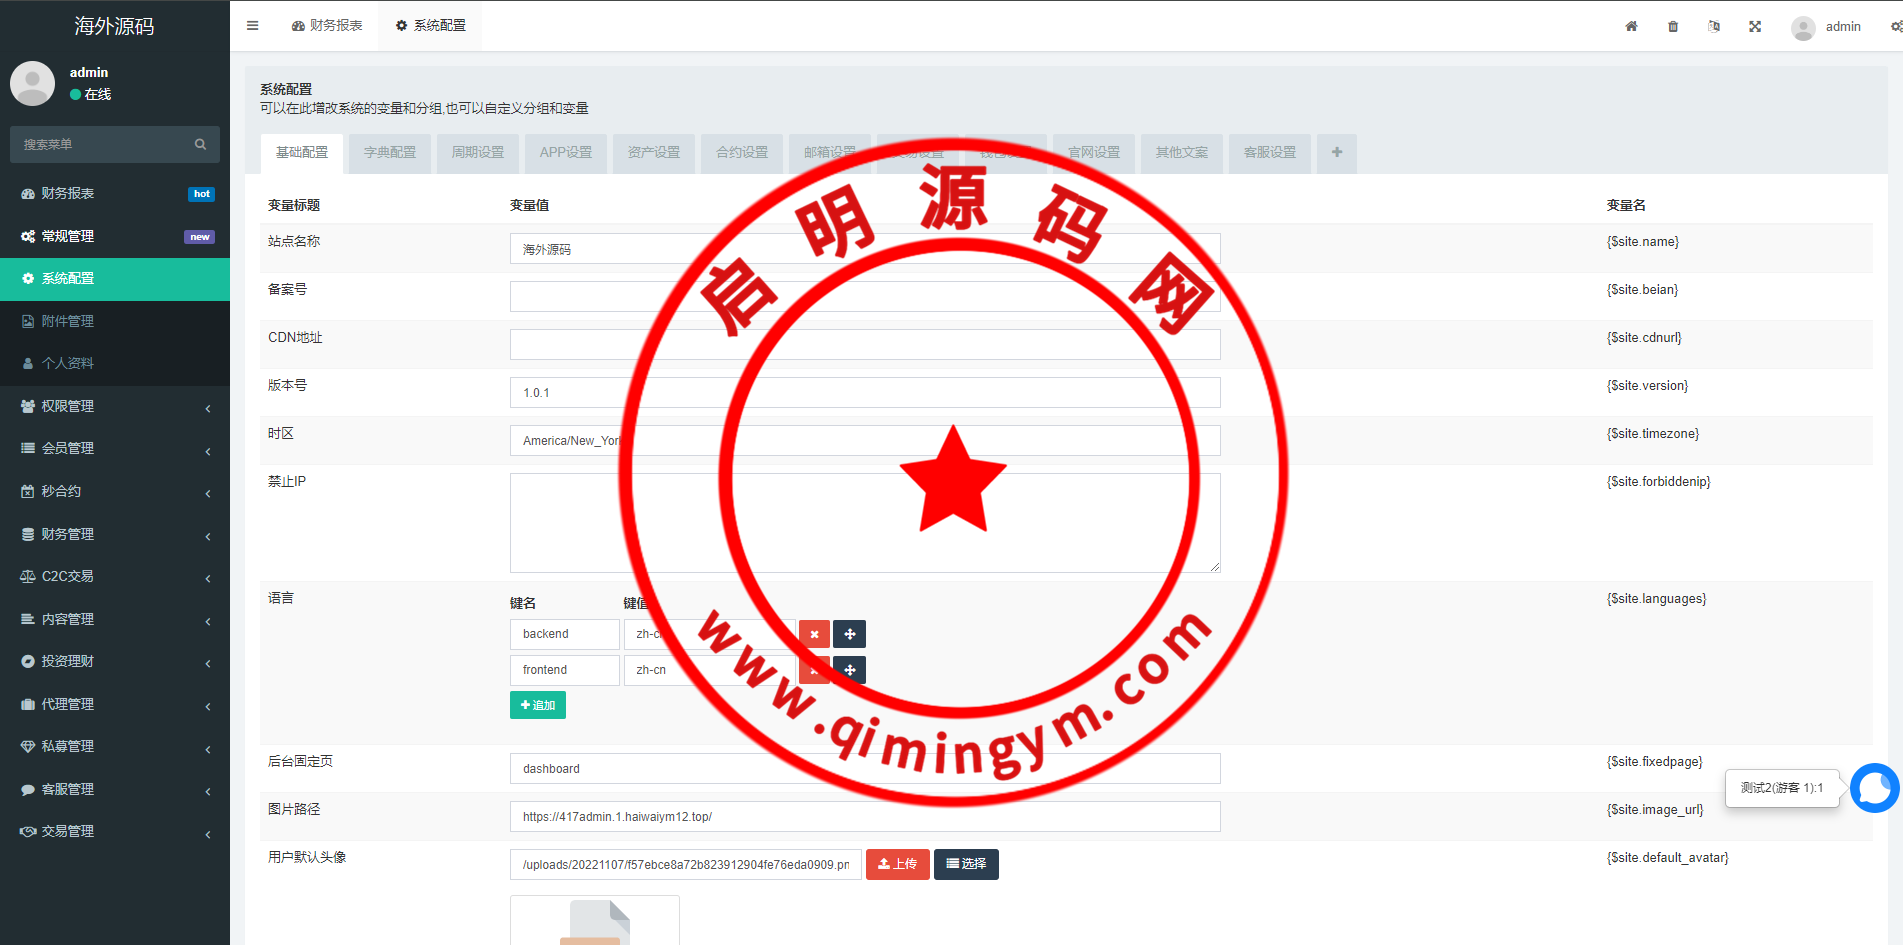Delete the backend language row
This screenshot has width=1903, height=945.
pyautogui.click(x=814, y=634)
